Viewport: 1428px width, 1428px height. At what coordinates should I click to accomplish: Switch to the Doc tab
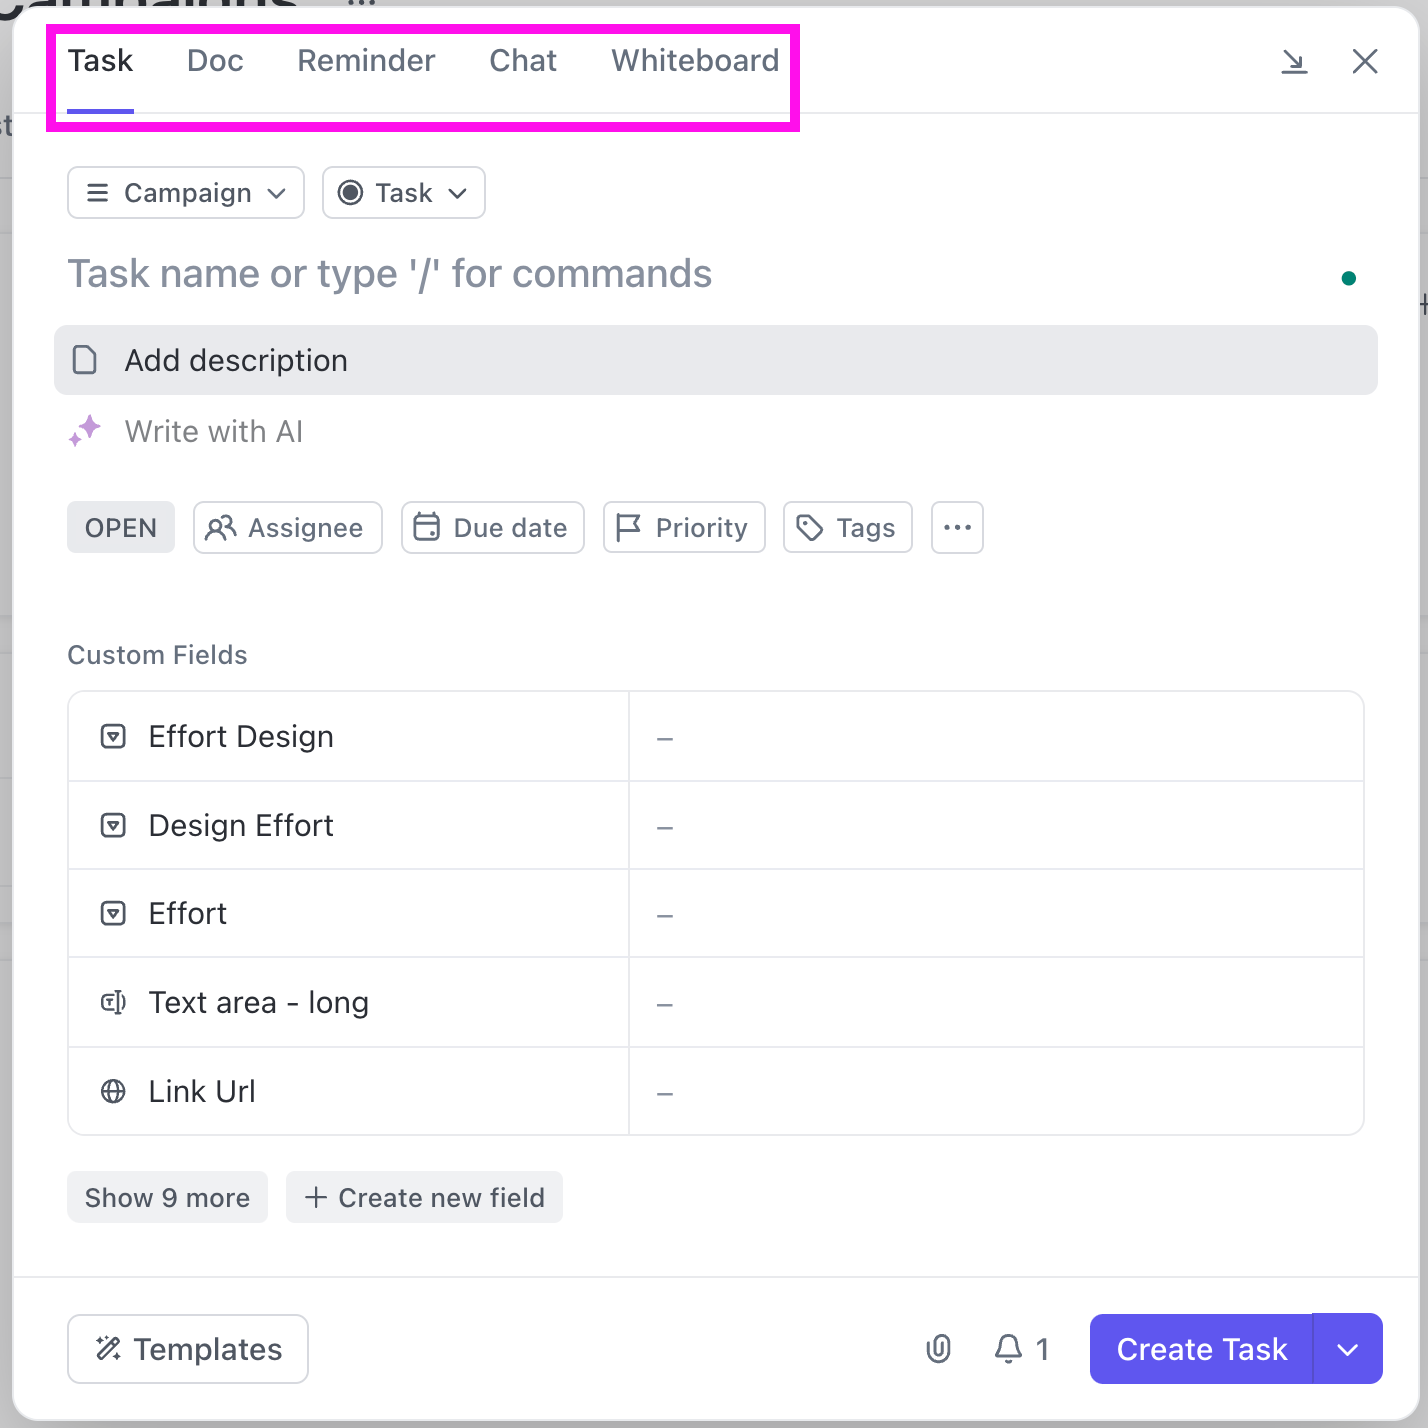click(x=214, y=61)
